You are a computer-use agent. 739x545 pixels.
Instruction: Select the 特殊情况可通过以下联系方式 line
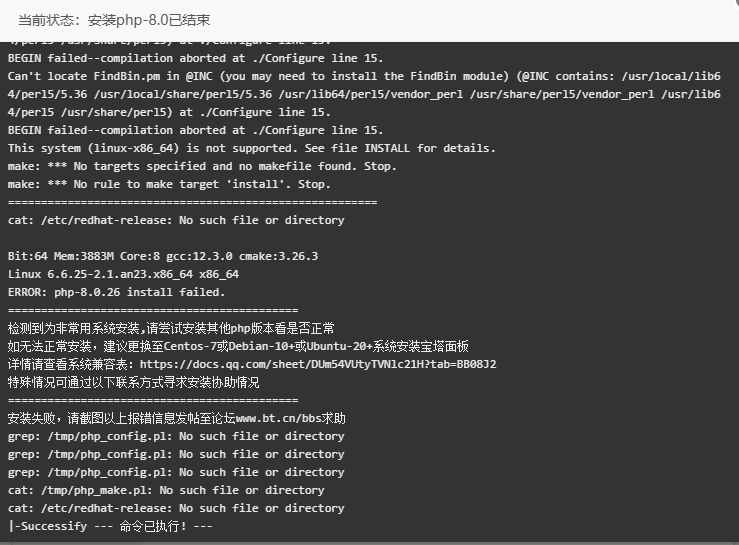pos(133,382)
